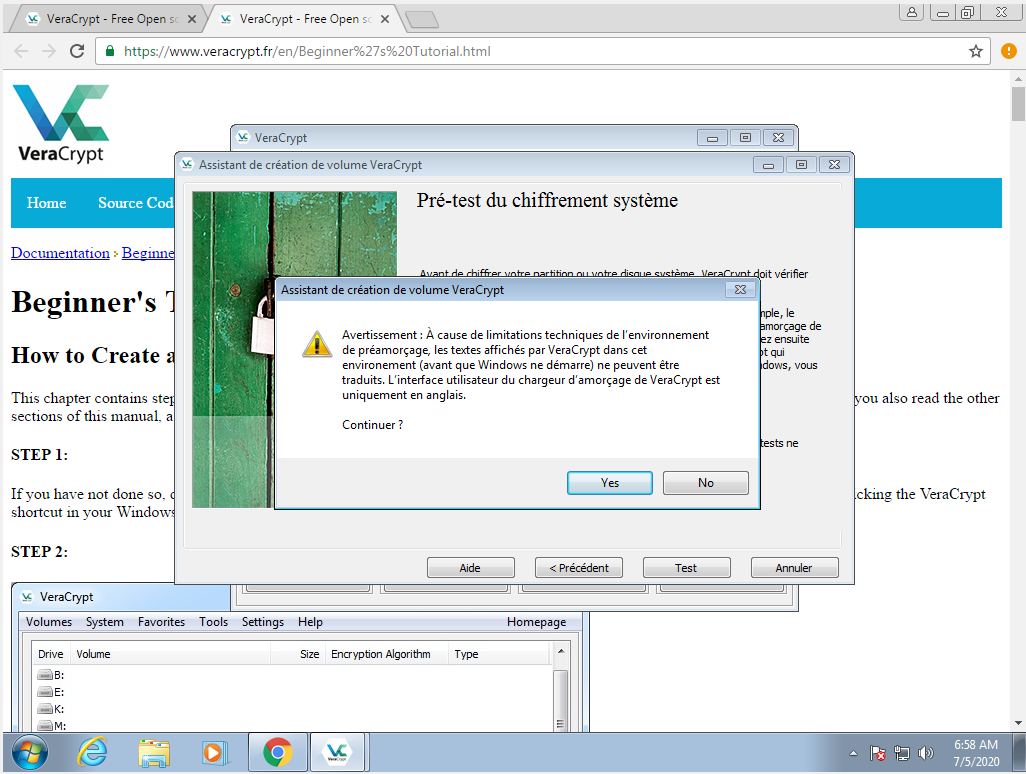Click the VeraCrypt icon in the wizard title bar

pos(187,164)
